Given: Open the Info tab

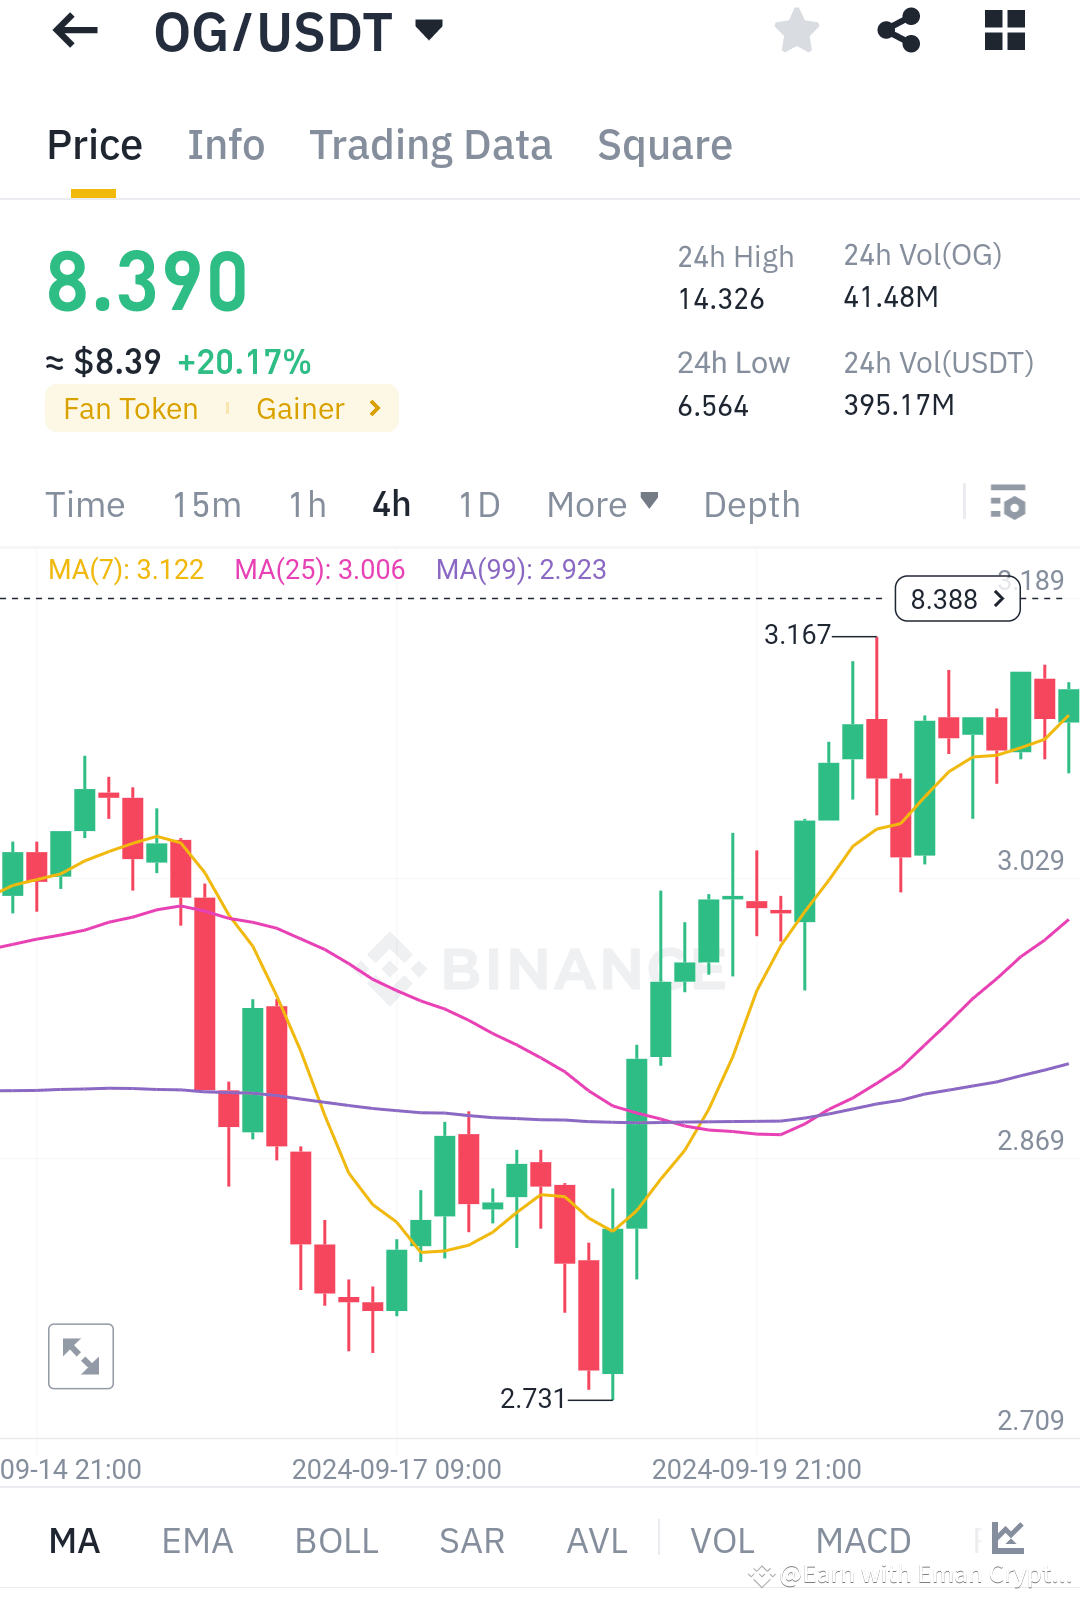Looking at the screenshot, I should point(226,145).
